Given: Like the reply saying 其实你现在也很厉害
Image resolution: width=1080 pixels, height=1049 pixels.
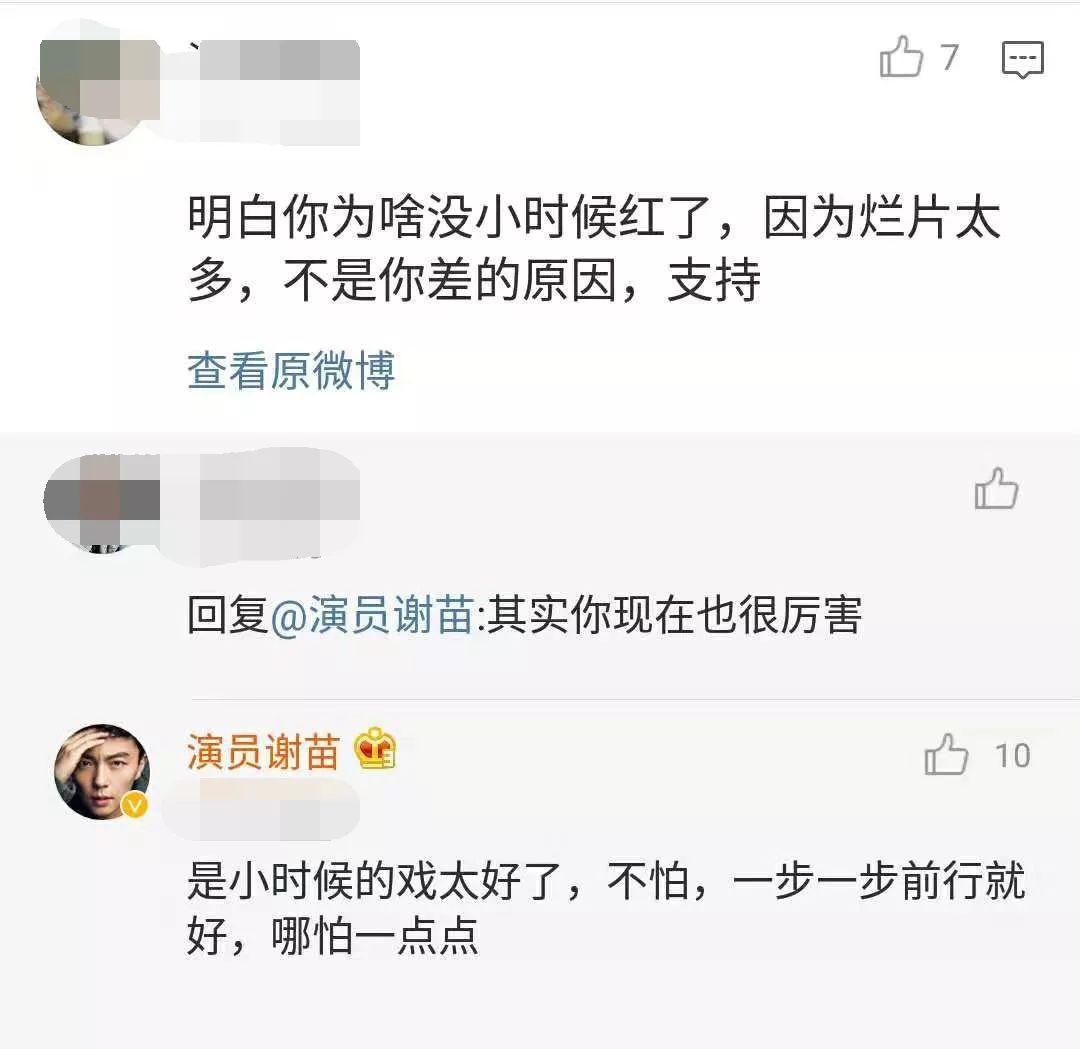Looking at the screenshot, I should tap(996, 489).
